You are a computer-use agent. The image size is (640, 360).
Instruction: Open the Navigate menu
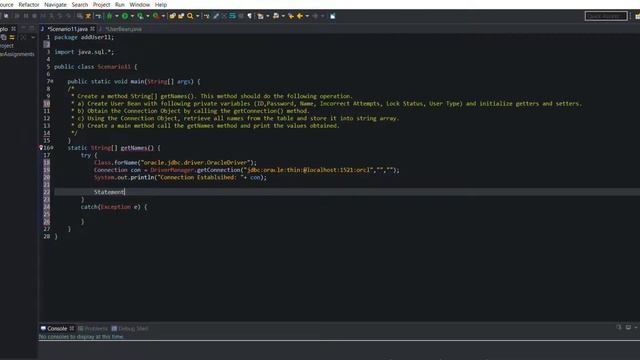click(55, 4)
